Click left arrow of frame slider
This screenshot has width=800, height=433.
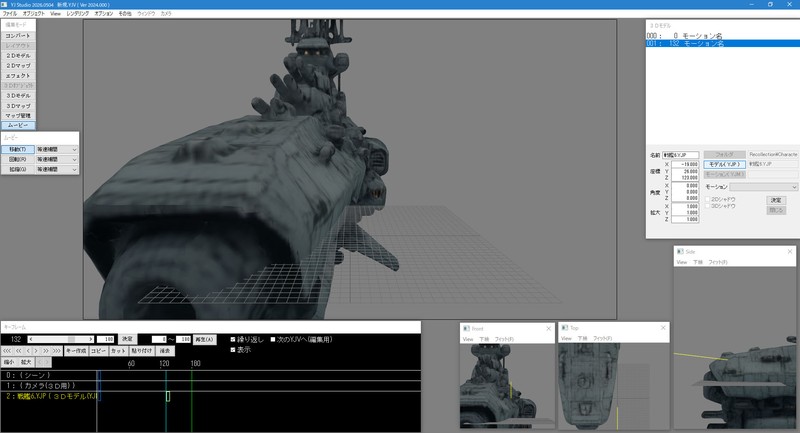point(31,339)
